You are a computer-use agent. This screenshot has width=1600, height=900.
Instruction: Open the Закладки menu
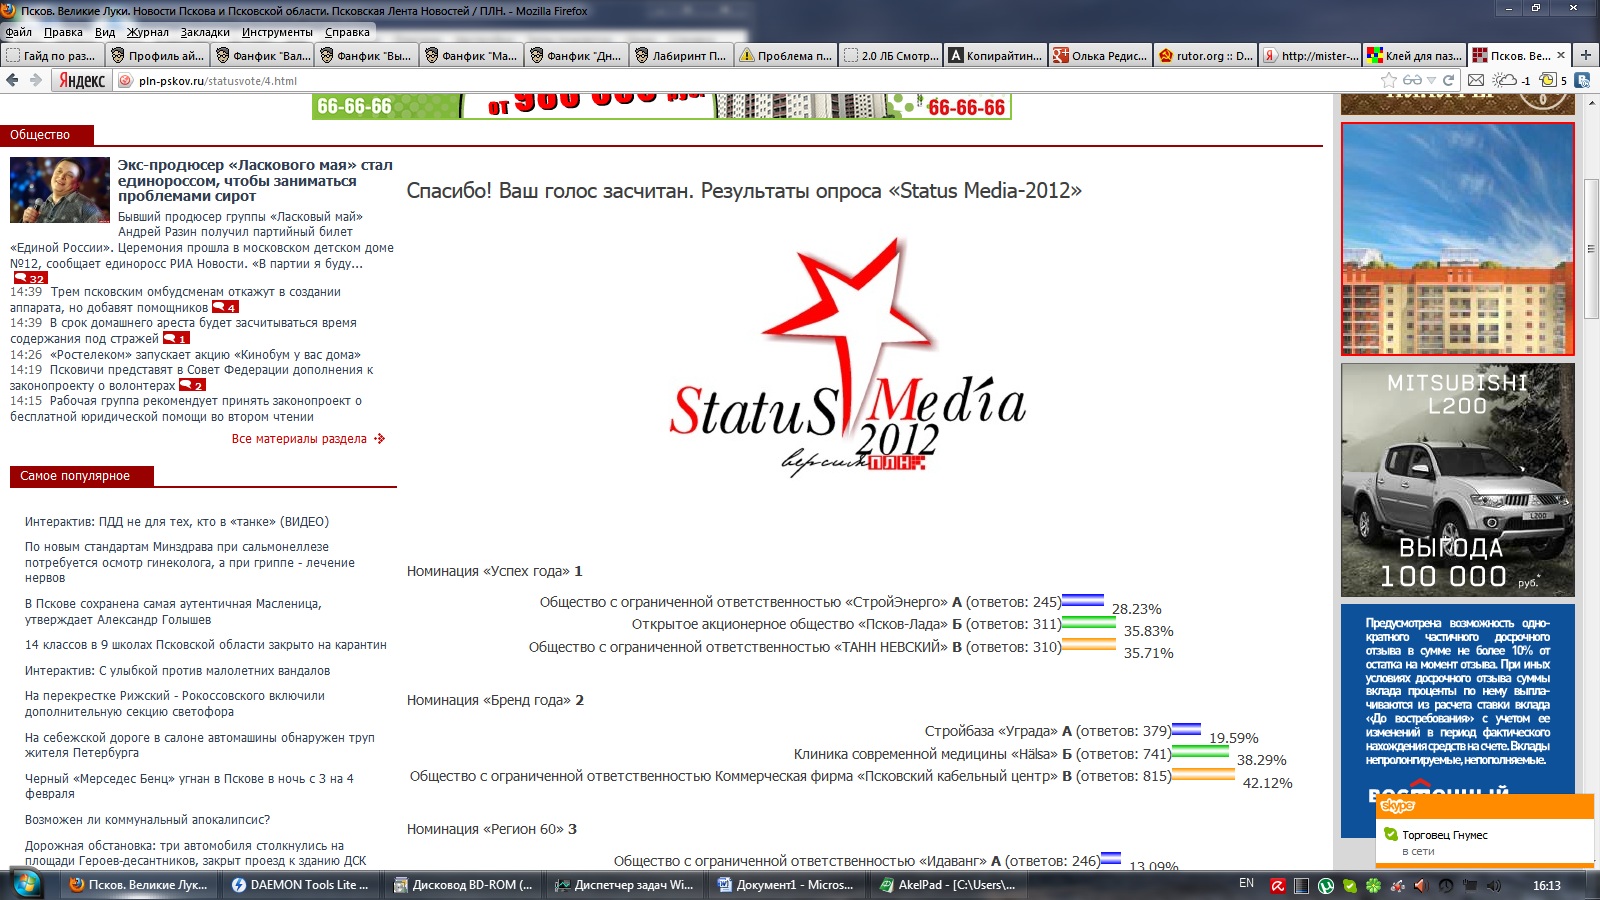pos(205,32)
